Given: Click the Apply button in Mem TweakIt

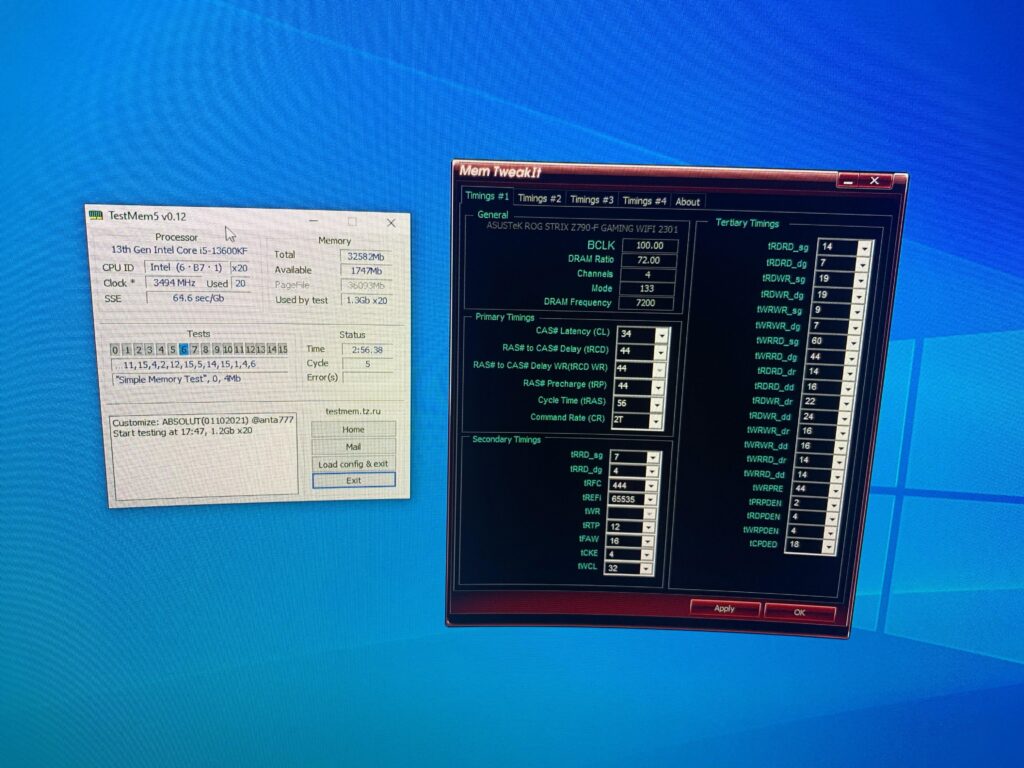Looking at the screenshot, I should [x=725, y=608].
